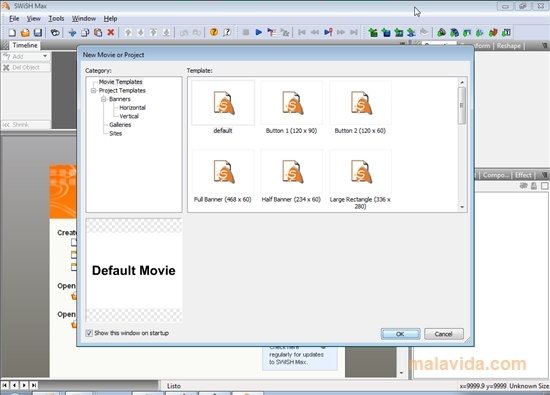Click template list scroll up arrow
550x395 pixels.
462,82
